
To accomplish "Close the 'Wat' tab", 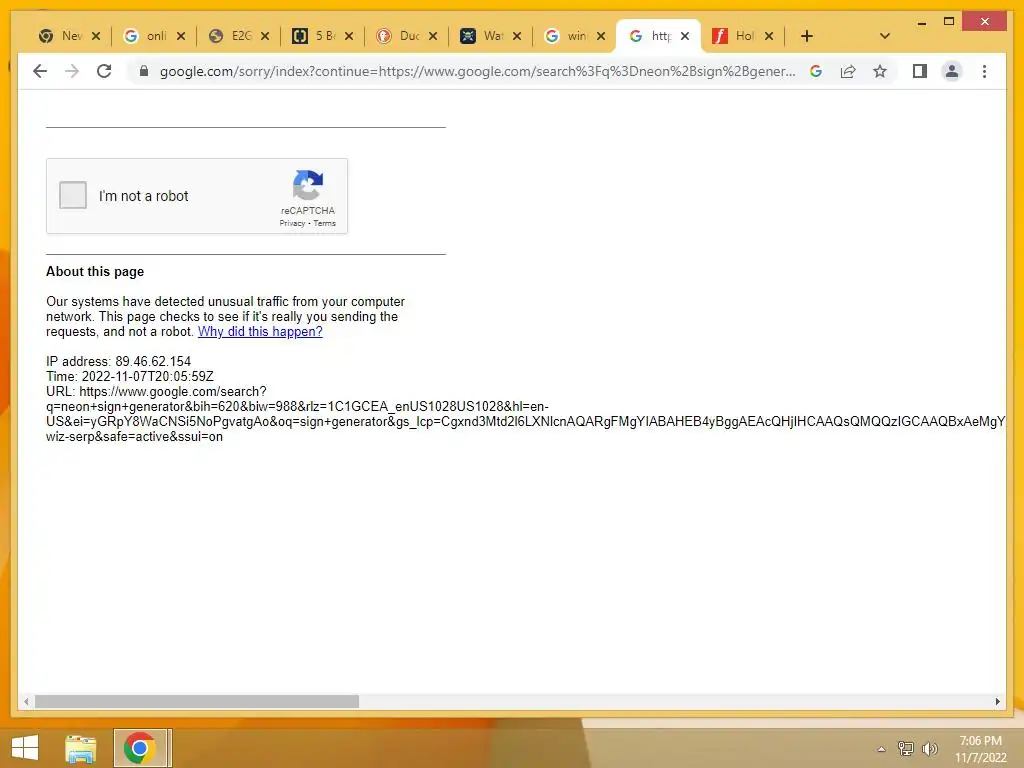I will (x=517, y=36).
